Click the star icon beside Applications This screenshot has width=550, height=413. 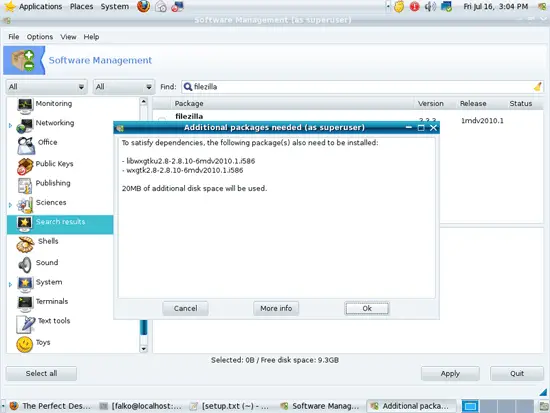pyautogui.click(x=10, y=6)
